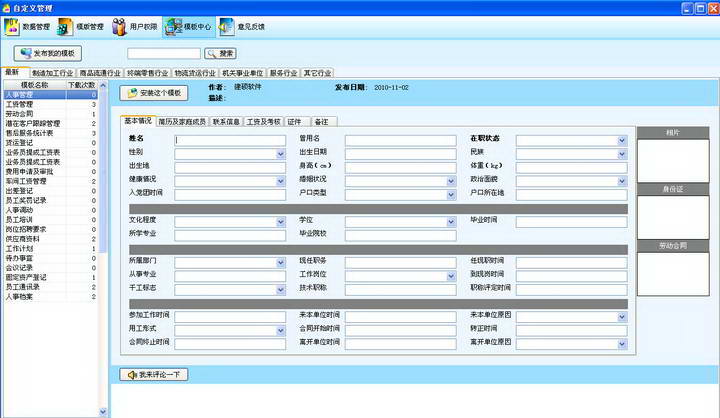720x418 pixels.
Task: Select the 货运登记 template row
Action: pyautogui.click(x=51, y=143)
